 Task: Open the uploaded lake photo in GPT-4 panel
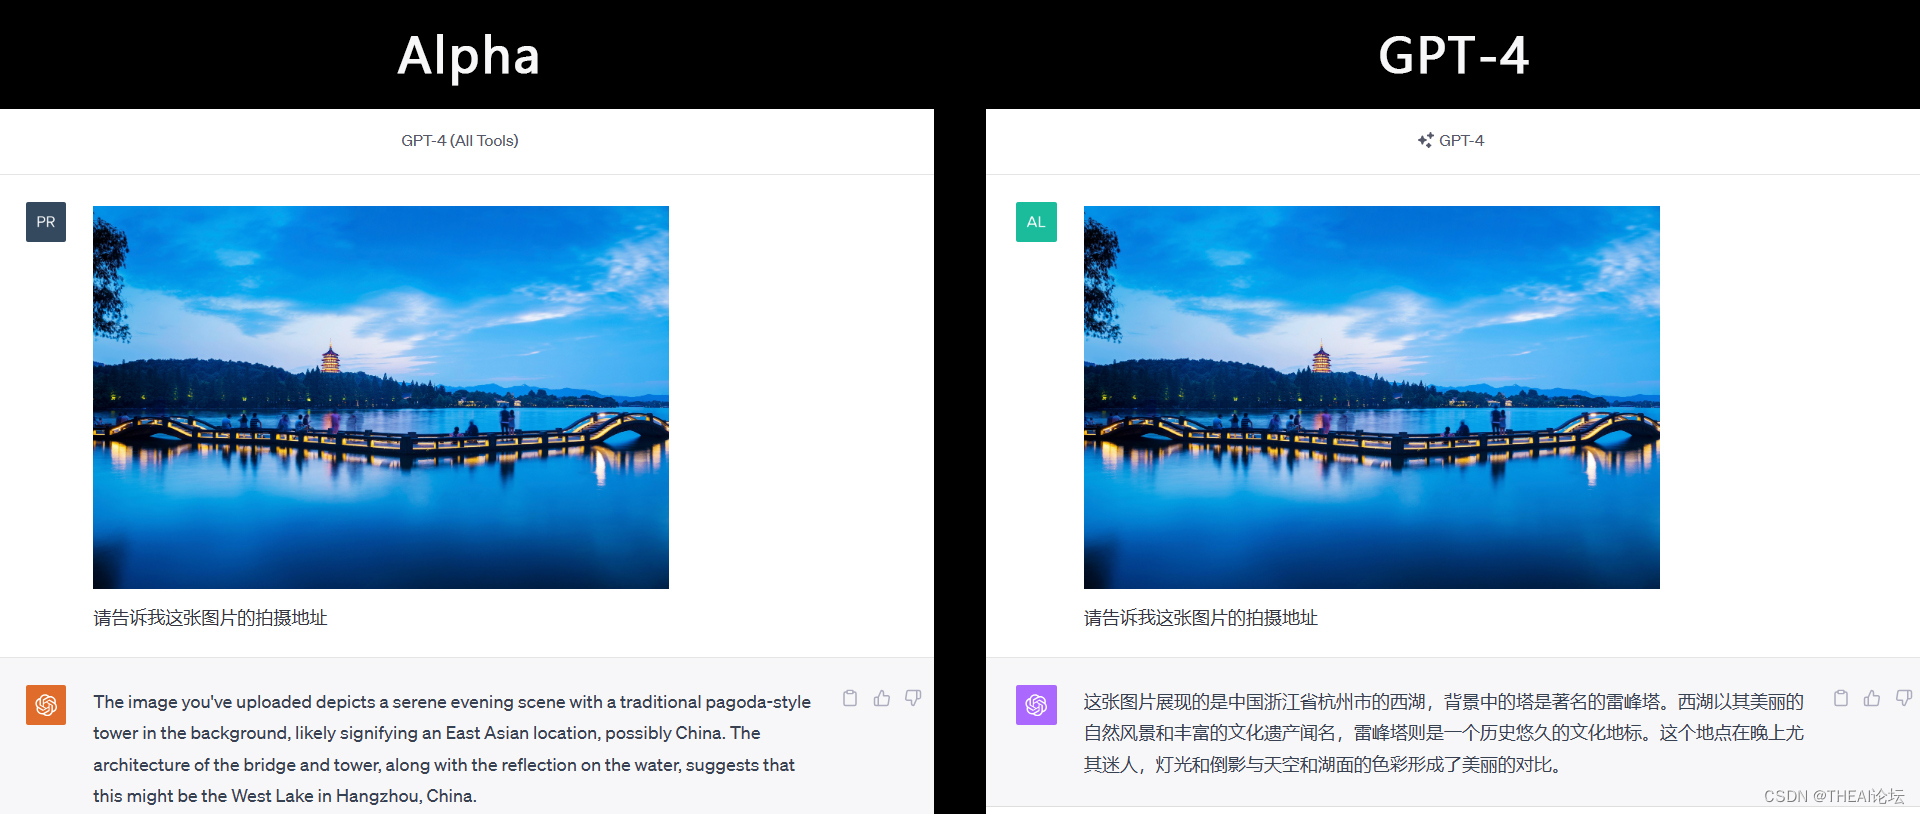pos(1372,397)
